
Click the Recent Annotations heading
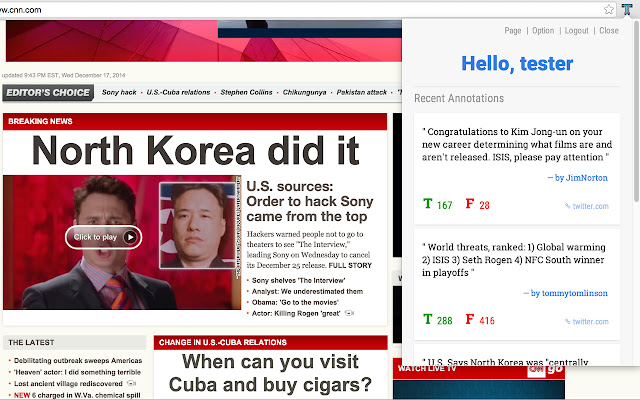point(459,98)
